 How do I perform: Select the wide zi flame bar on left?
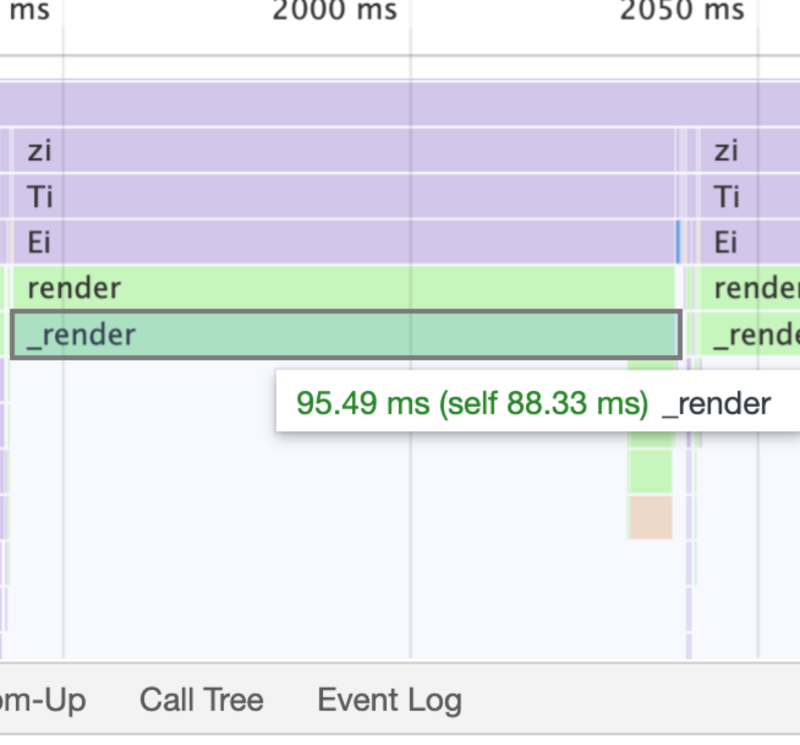(x=345, y=151)
